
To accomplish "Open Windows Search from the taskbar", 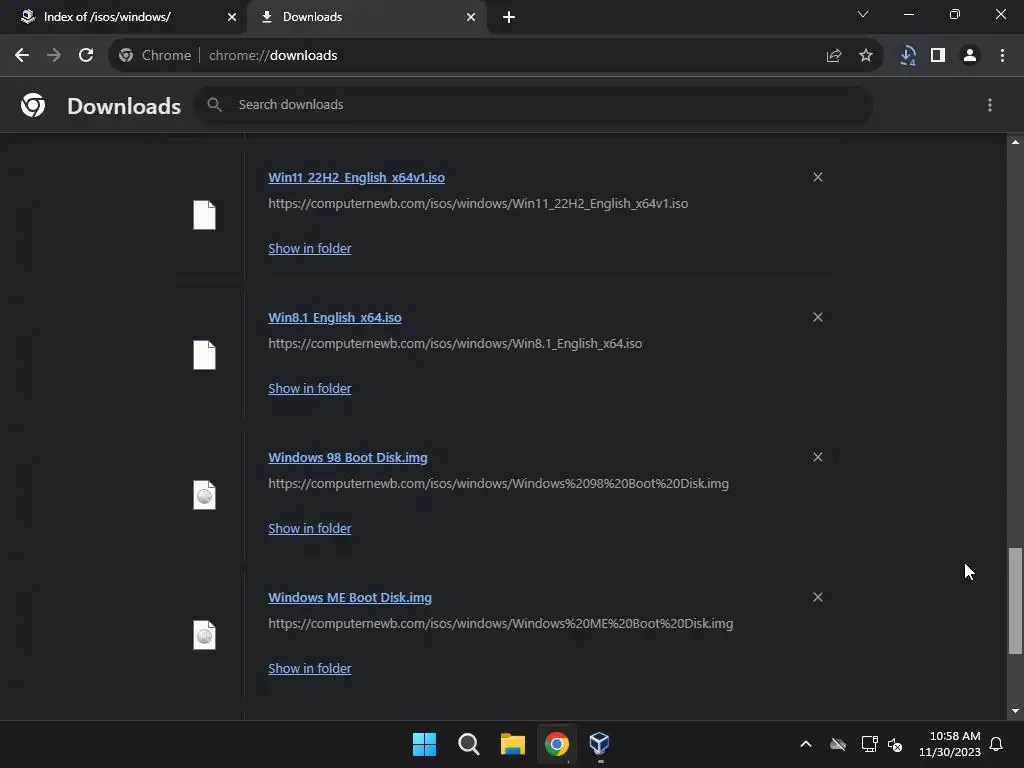I will click(469, 744).
